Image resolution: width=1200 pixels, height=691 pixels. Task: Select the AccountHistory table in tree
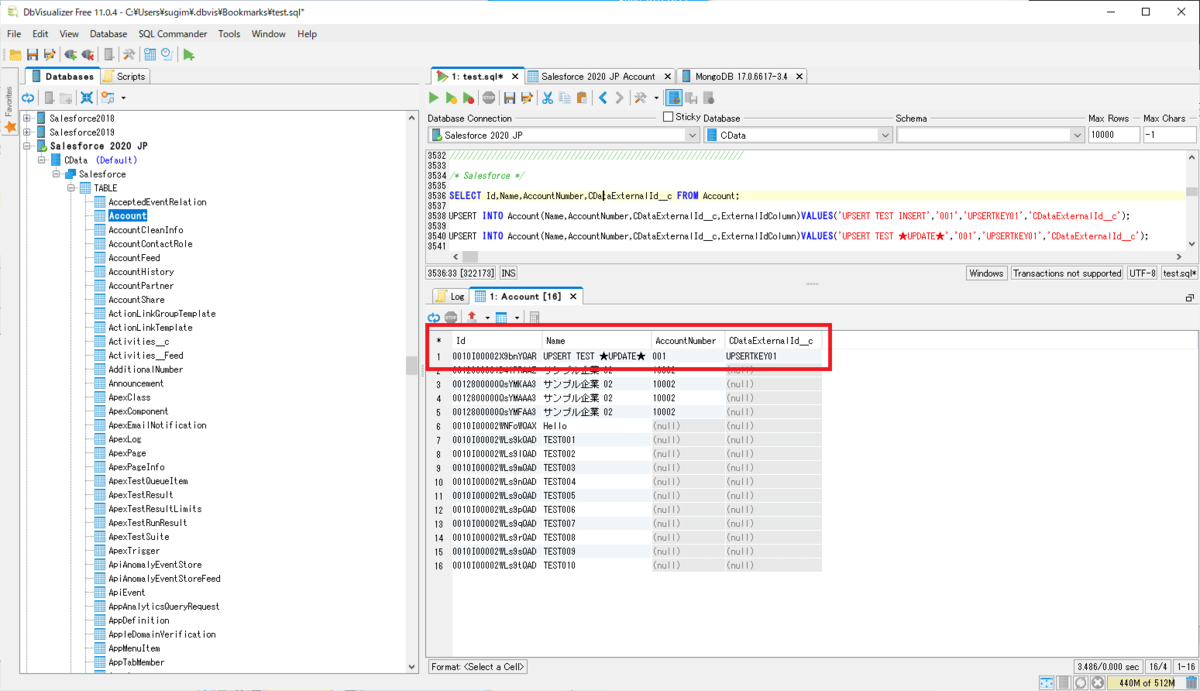141,272
